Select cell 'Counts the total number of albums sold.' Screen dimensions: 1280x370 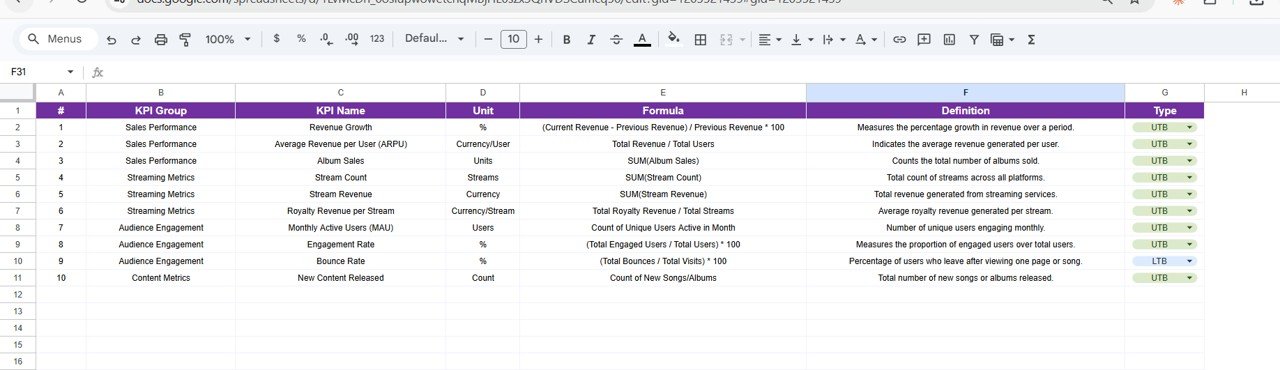point(965,161)
